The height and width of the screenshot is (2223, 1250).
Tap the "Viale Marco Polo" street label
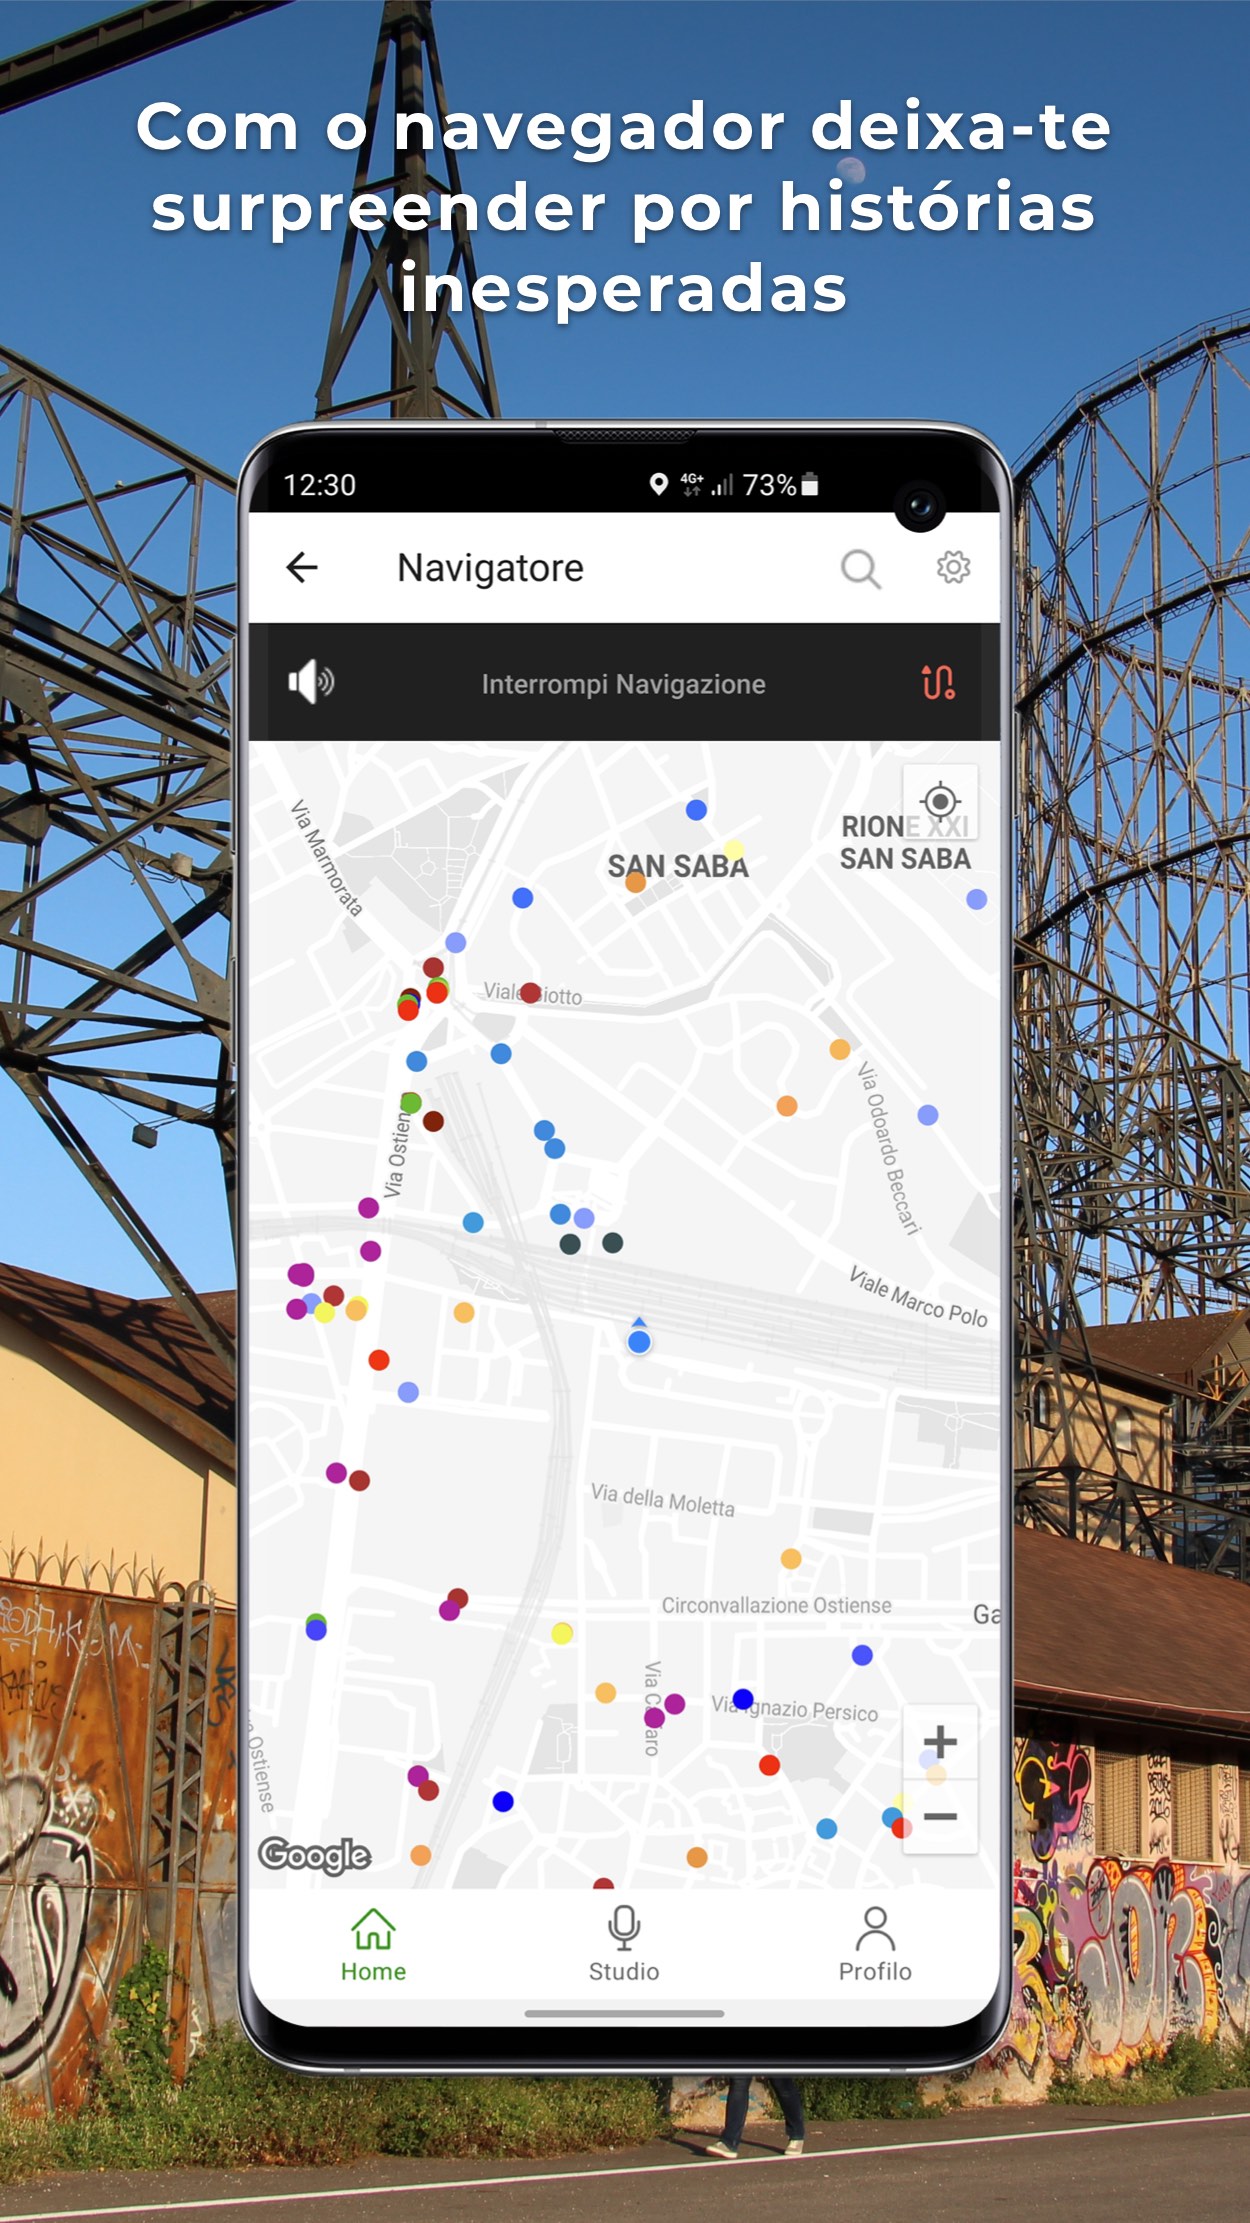918,1297
